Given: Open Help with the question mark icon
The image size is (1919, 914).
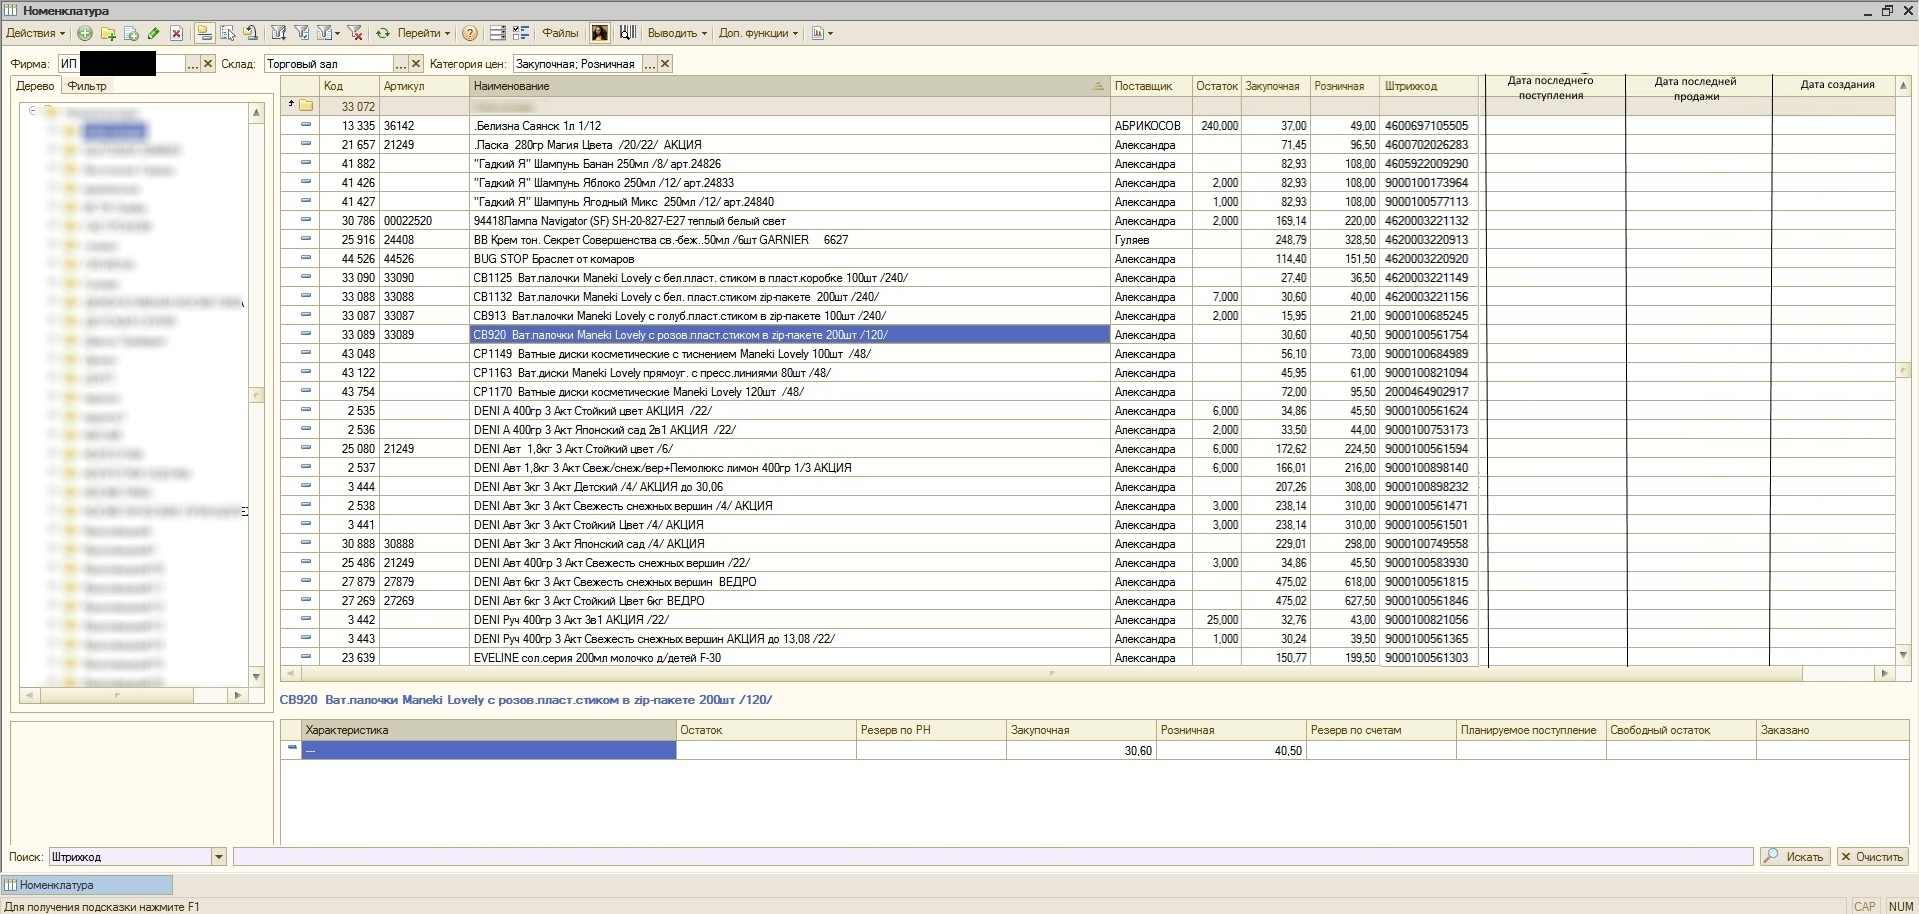Looking at the screenshot, I should pyautogui.click(x=469, y=33).
